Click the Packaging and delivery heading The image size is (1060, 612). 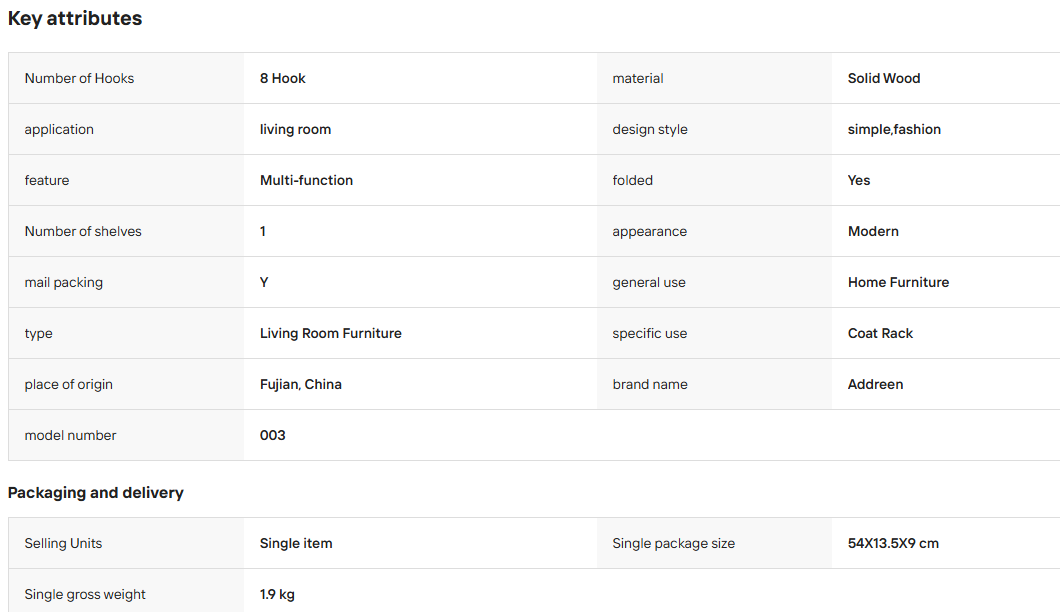tap(95, 493)
